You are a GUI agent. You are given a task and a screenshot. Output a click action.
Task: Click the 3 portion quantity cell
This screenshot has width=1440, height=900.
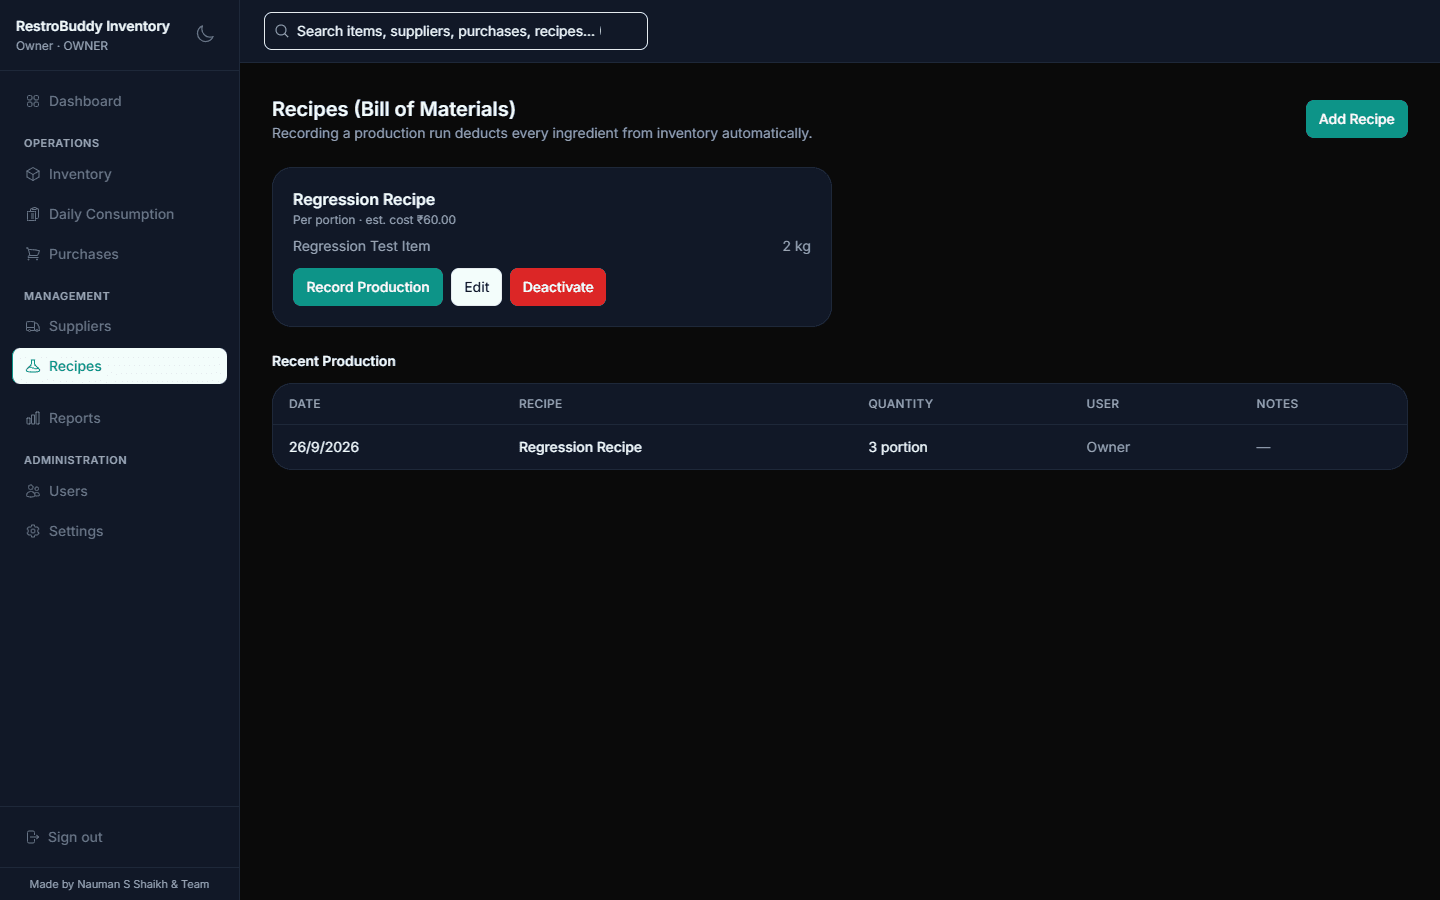point(898,447)
